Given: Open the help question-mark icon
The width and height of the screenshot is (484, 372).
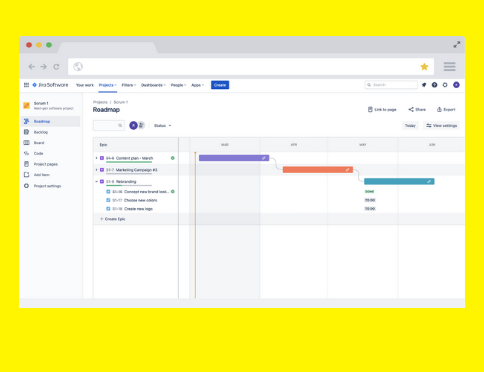Looking at the screenshot, I should [434, 85].
